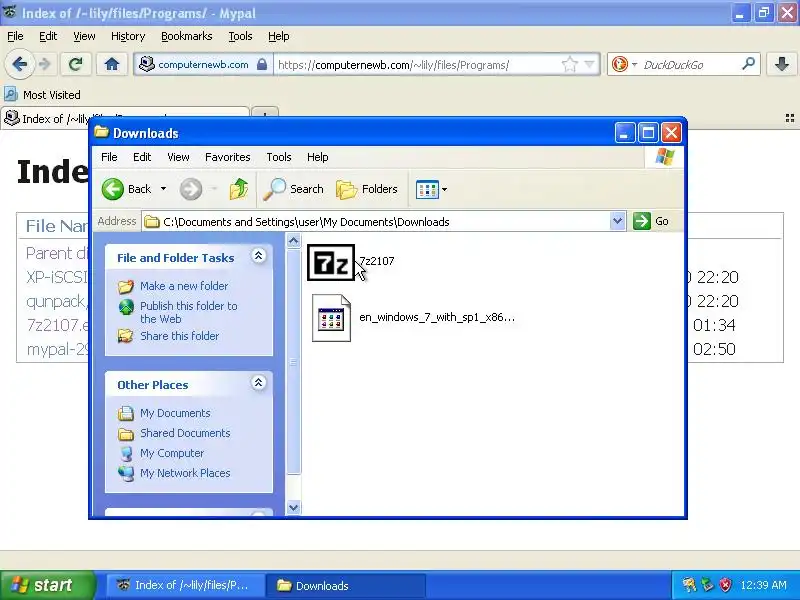Open the Favorites menu in Downloads window
This screenshot has width=800, height=600.
tap(228, 157)
